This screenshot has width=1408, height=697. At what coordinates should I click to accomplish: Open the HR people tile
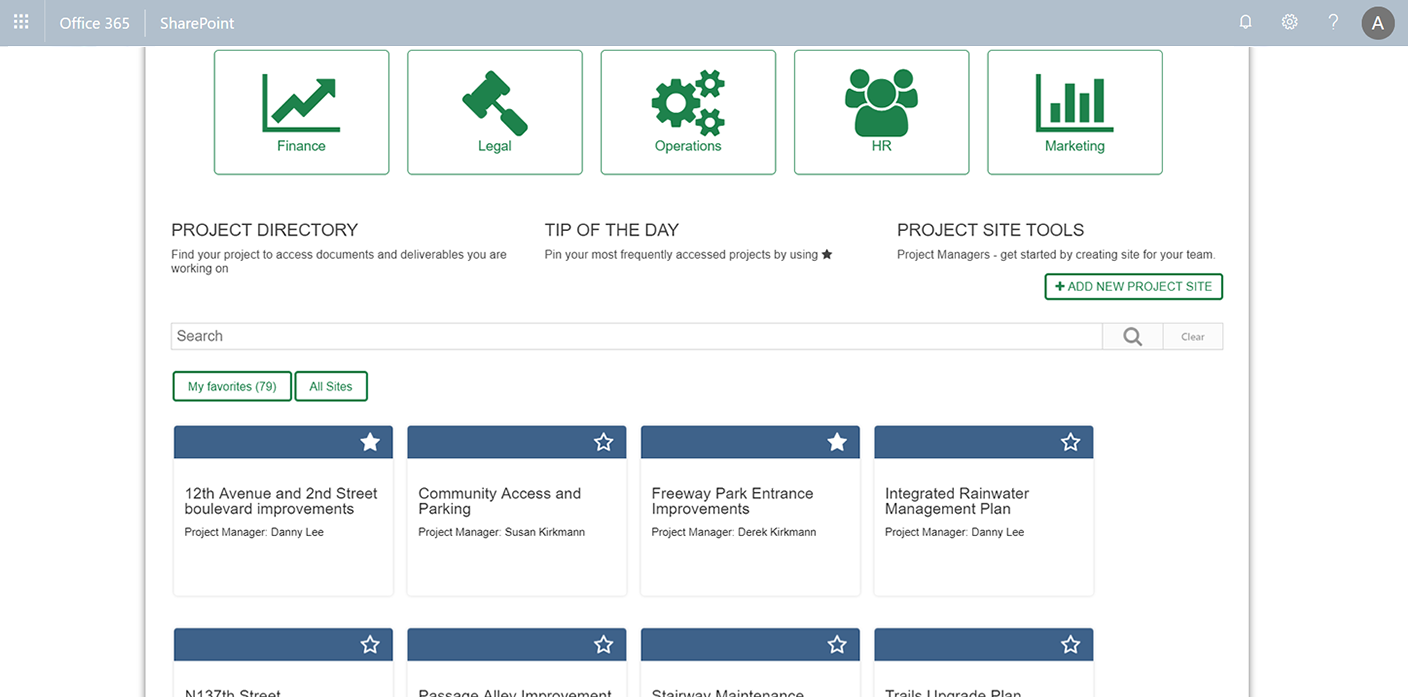[x=881, y=112]
